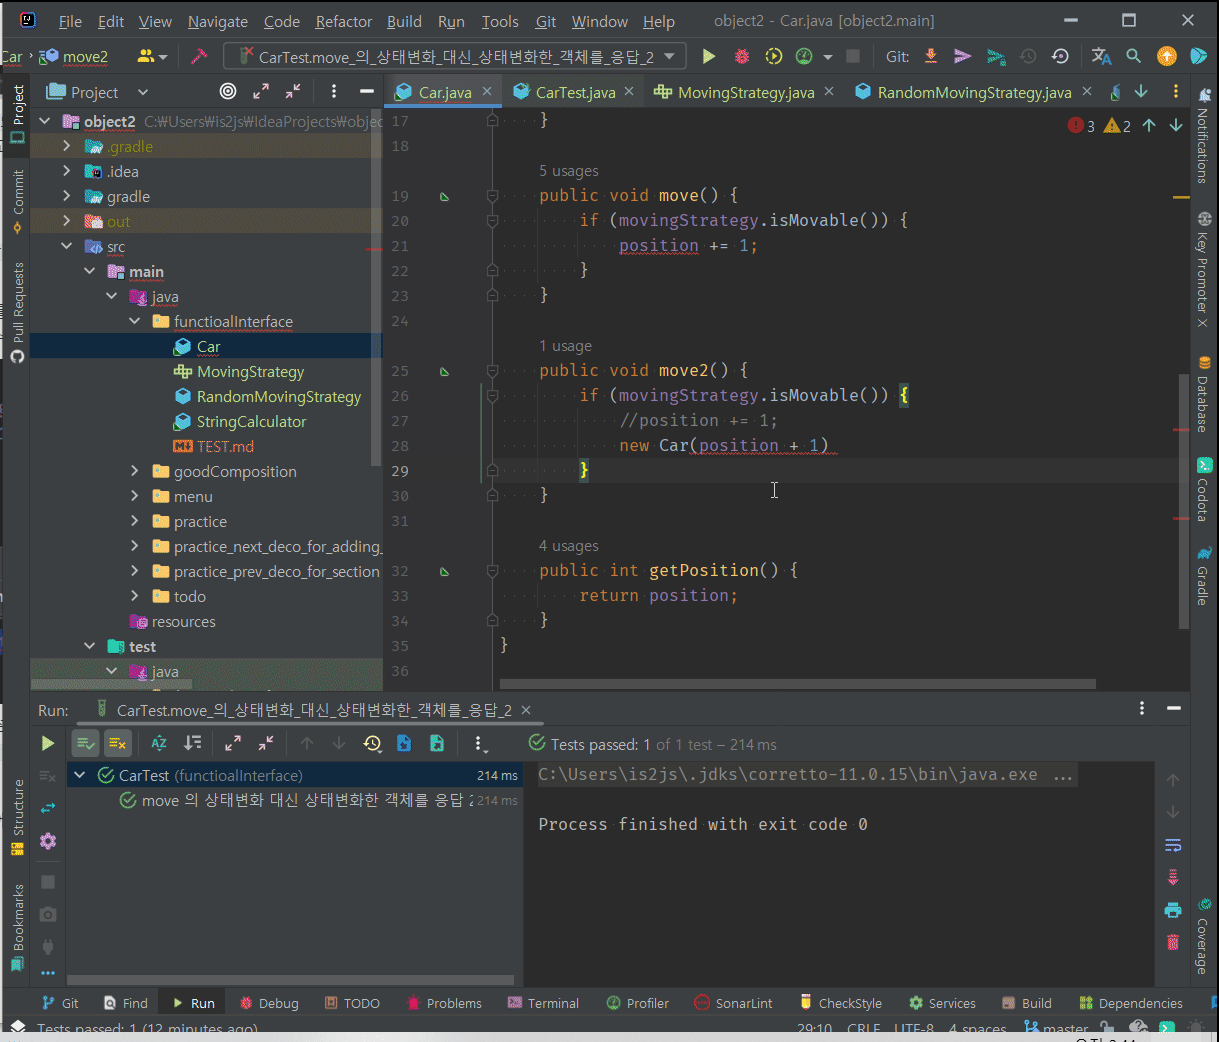Click the Debug bug icon in toolbar
This screenshot has width=1219, height=1042.
(741, 56)
